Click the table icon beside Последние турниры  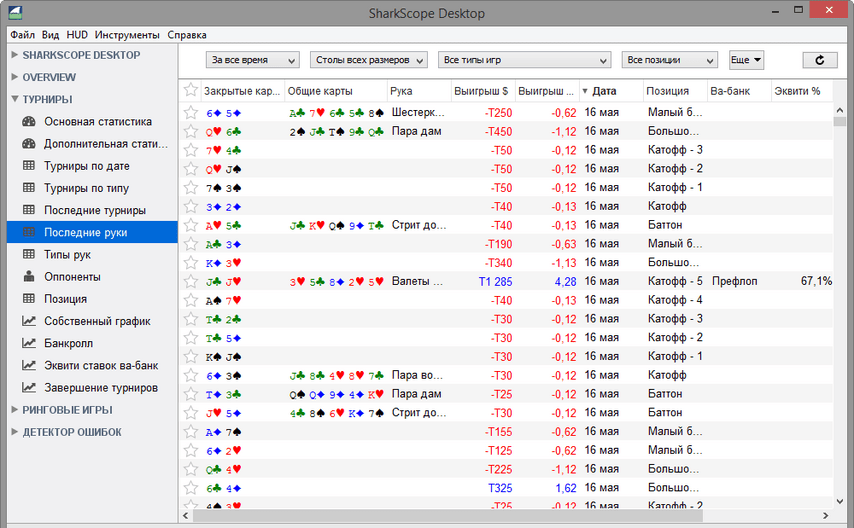(29, 210)
